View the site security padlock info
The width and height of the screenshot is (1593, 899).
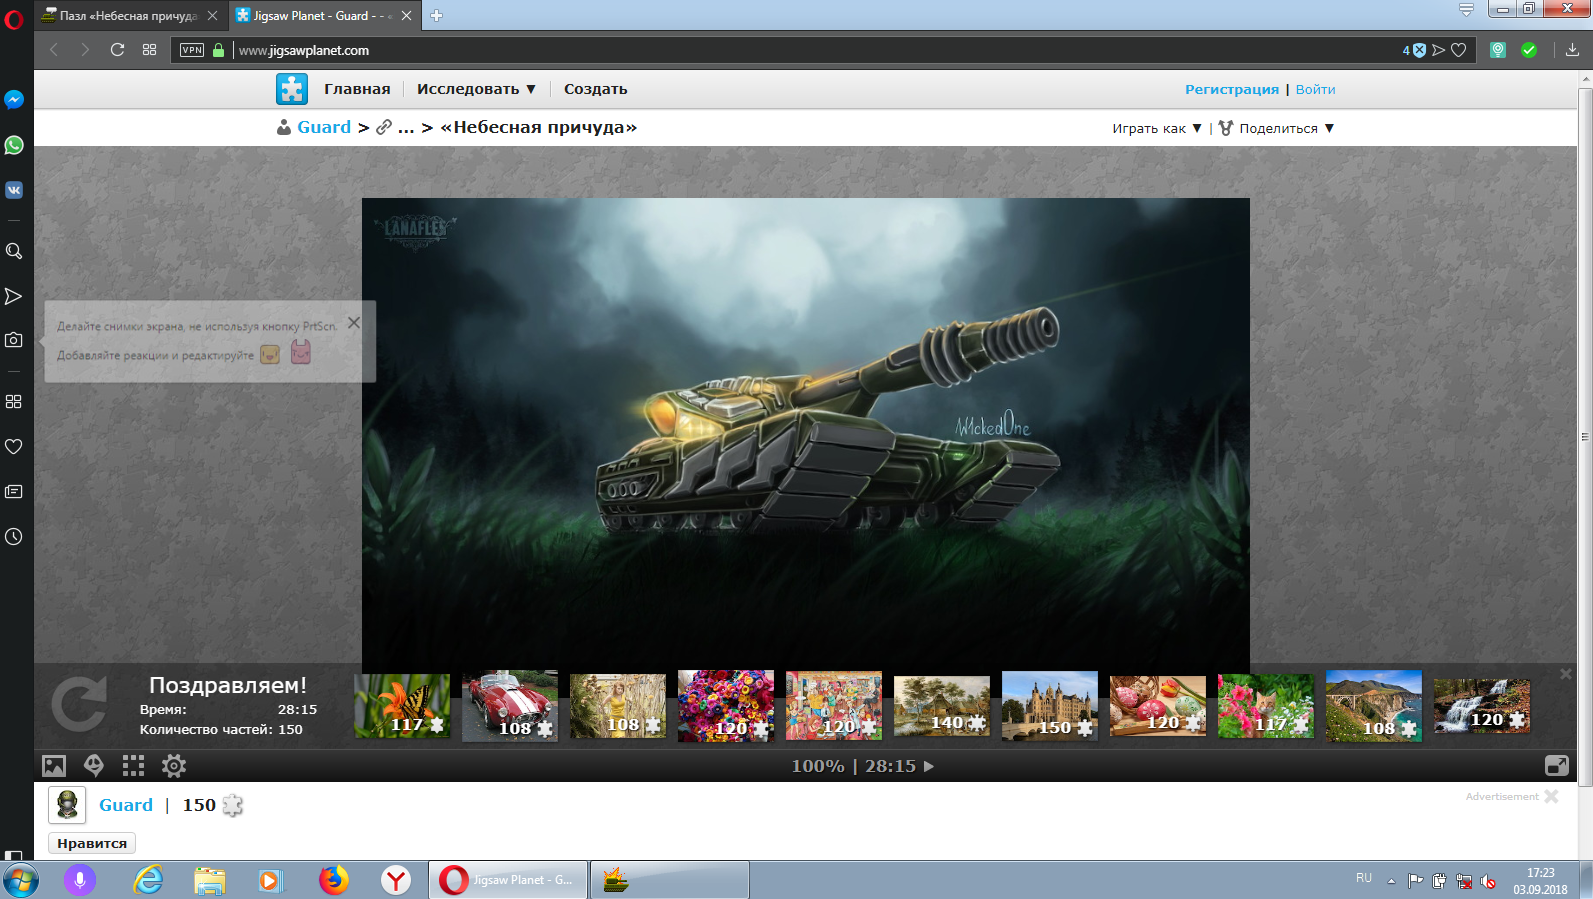(218, 50)
